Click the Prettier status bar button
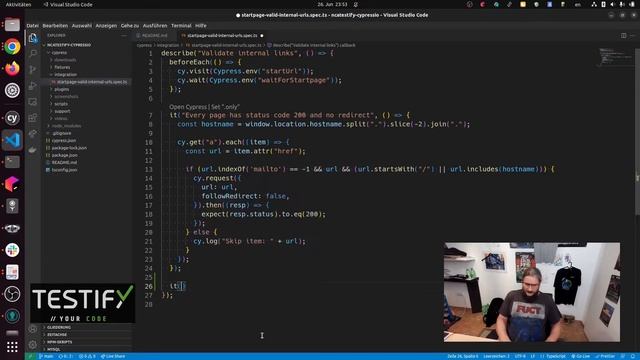Image resolution: width=640 pixels, height=360 pixels. 605,356
